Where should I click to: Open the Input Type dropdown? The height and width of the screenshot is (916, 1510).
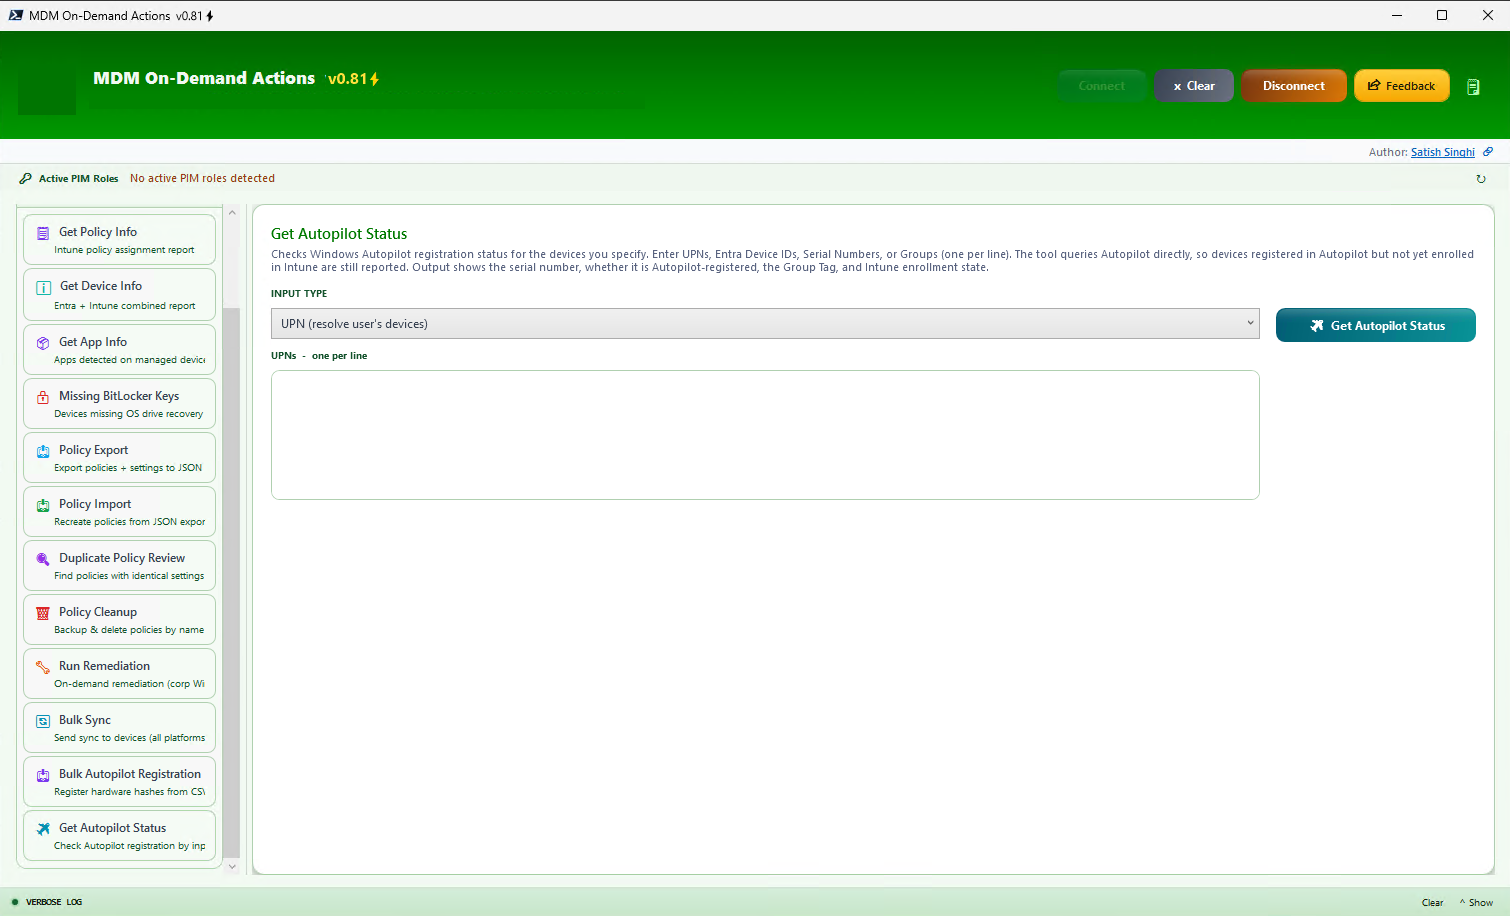(765, 323)
